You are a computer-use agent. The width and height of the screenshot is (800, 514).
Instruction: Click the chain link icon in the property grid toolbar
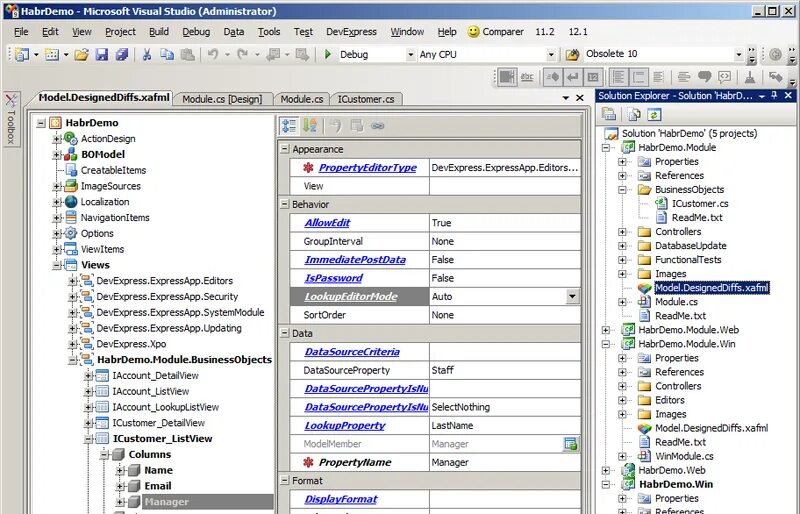(378, 126)
